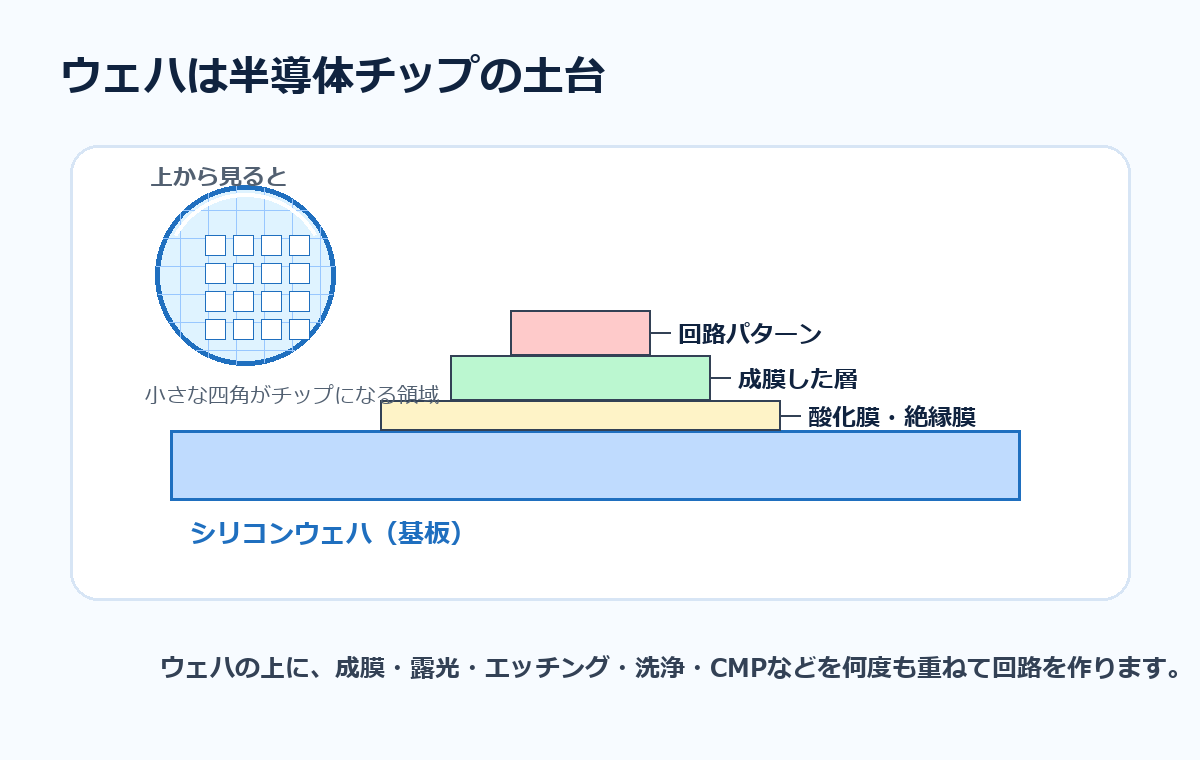This screenshot has width=1200, height=760.
Task: Click the blue silicon wafer substrate bar
Action: point(595,465)
